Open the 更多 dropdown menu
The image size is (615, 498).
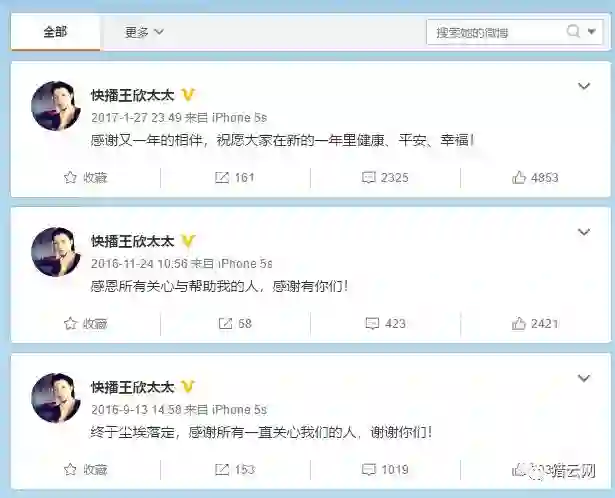coord(144,32)
